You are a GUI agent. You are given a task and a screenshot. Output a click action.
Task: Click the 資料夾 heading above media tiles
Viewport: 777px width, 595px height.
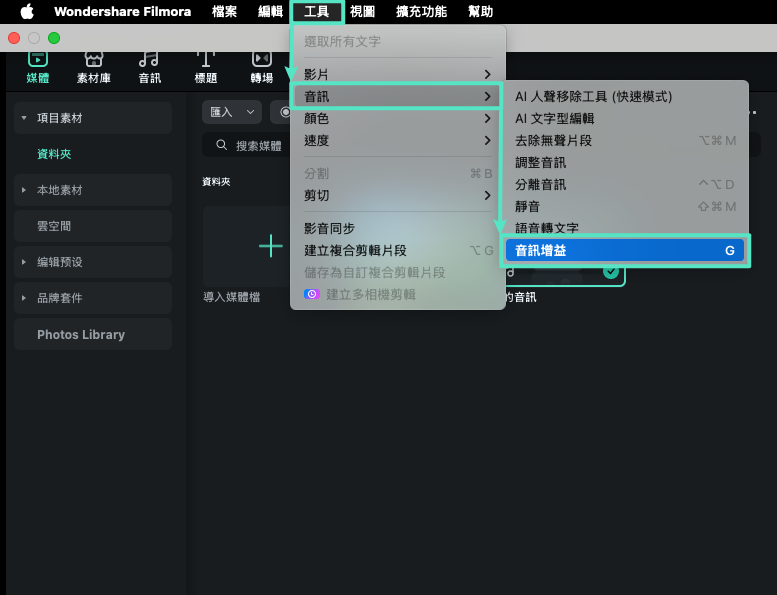[216, 182]
